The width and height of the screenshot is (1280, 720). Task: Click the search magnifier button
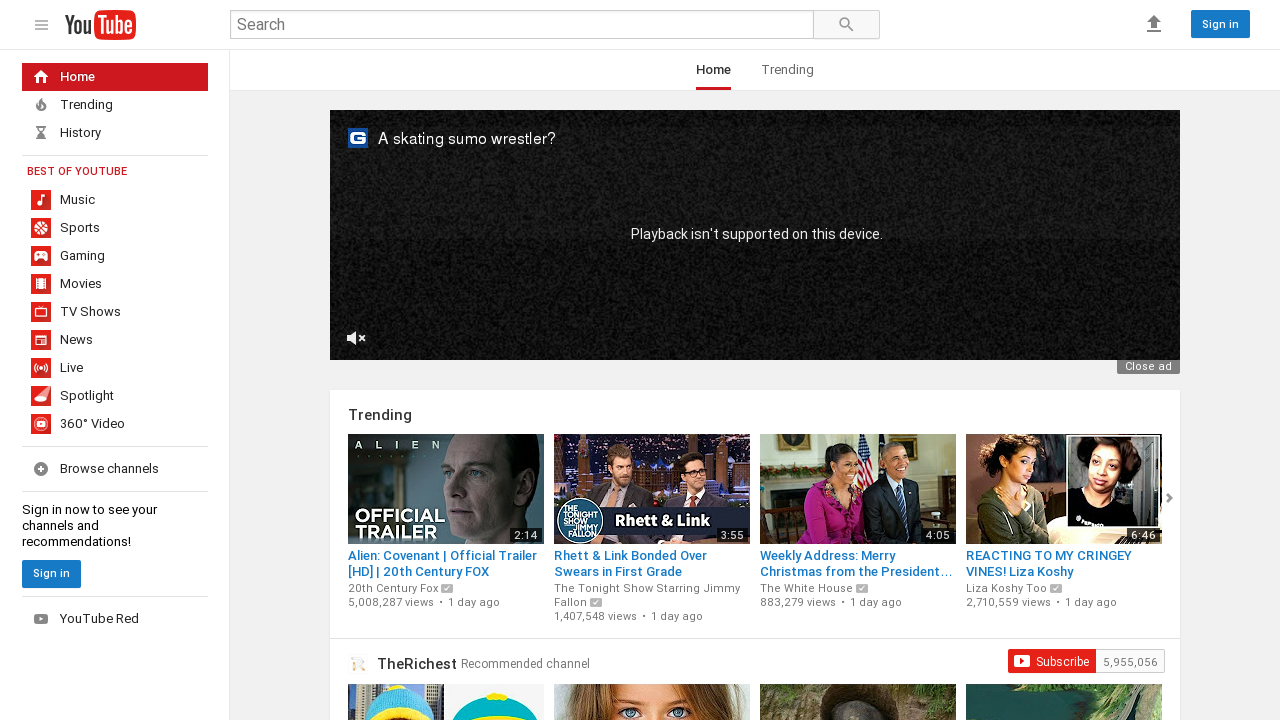[x=846, y=25]
